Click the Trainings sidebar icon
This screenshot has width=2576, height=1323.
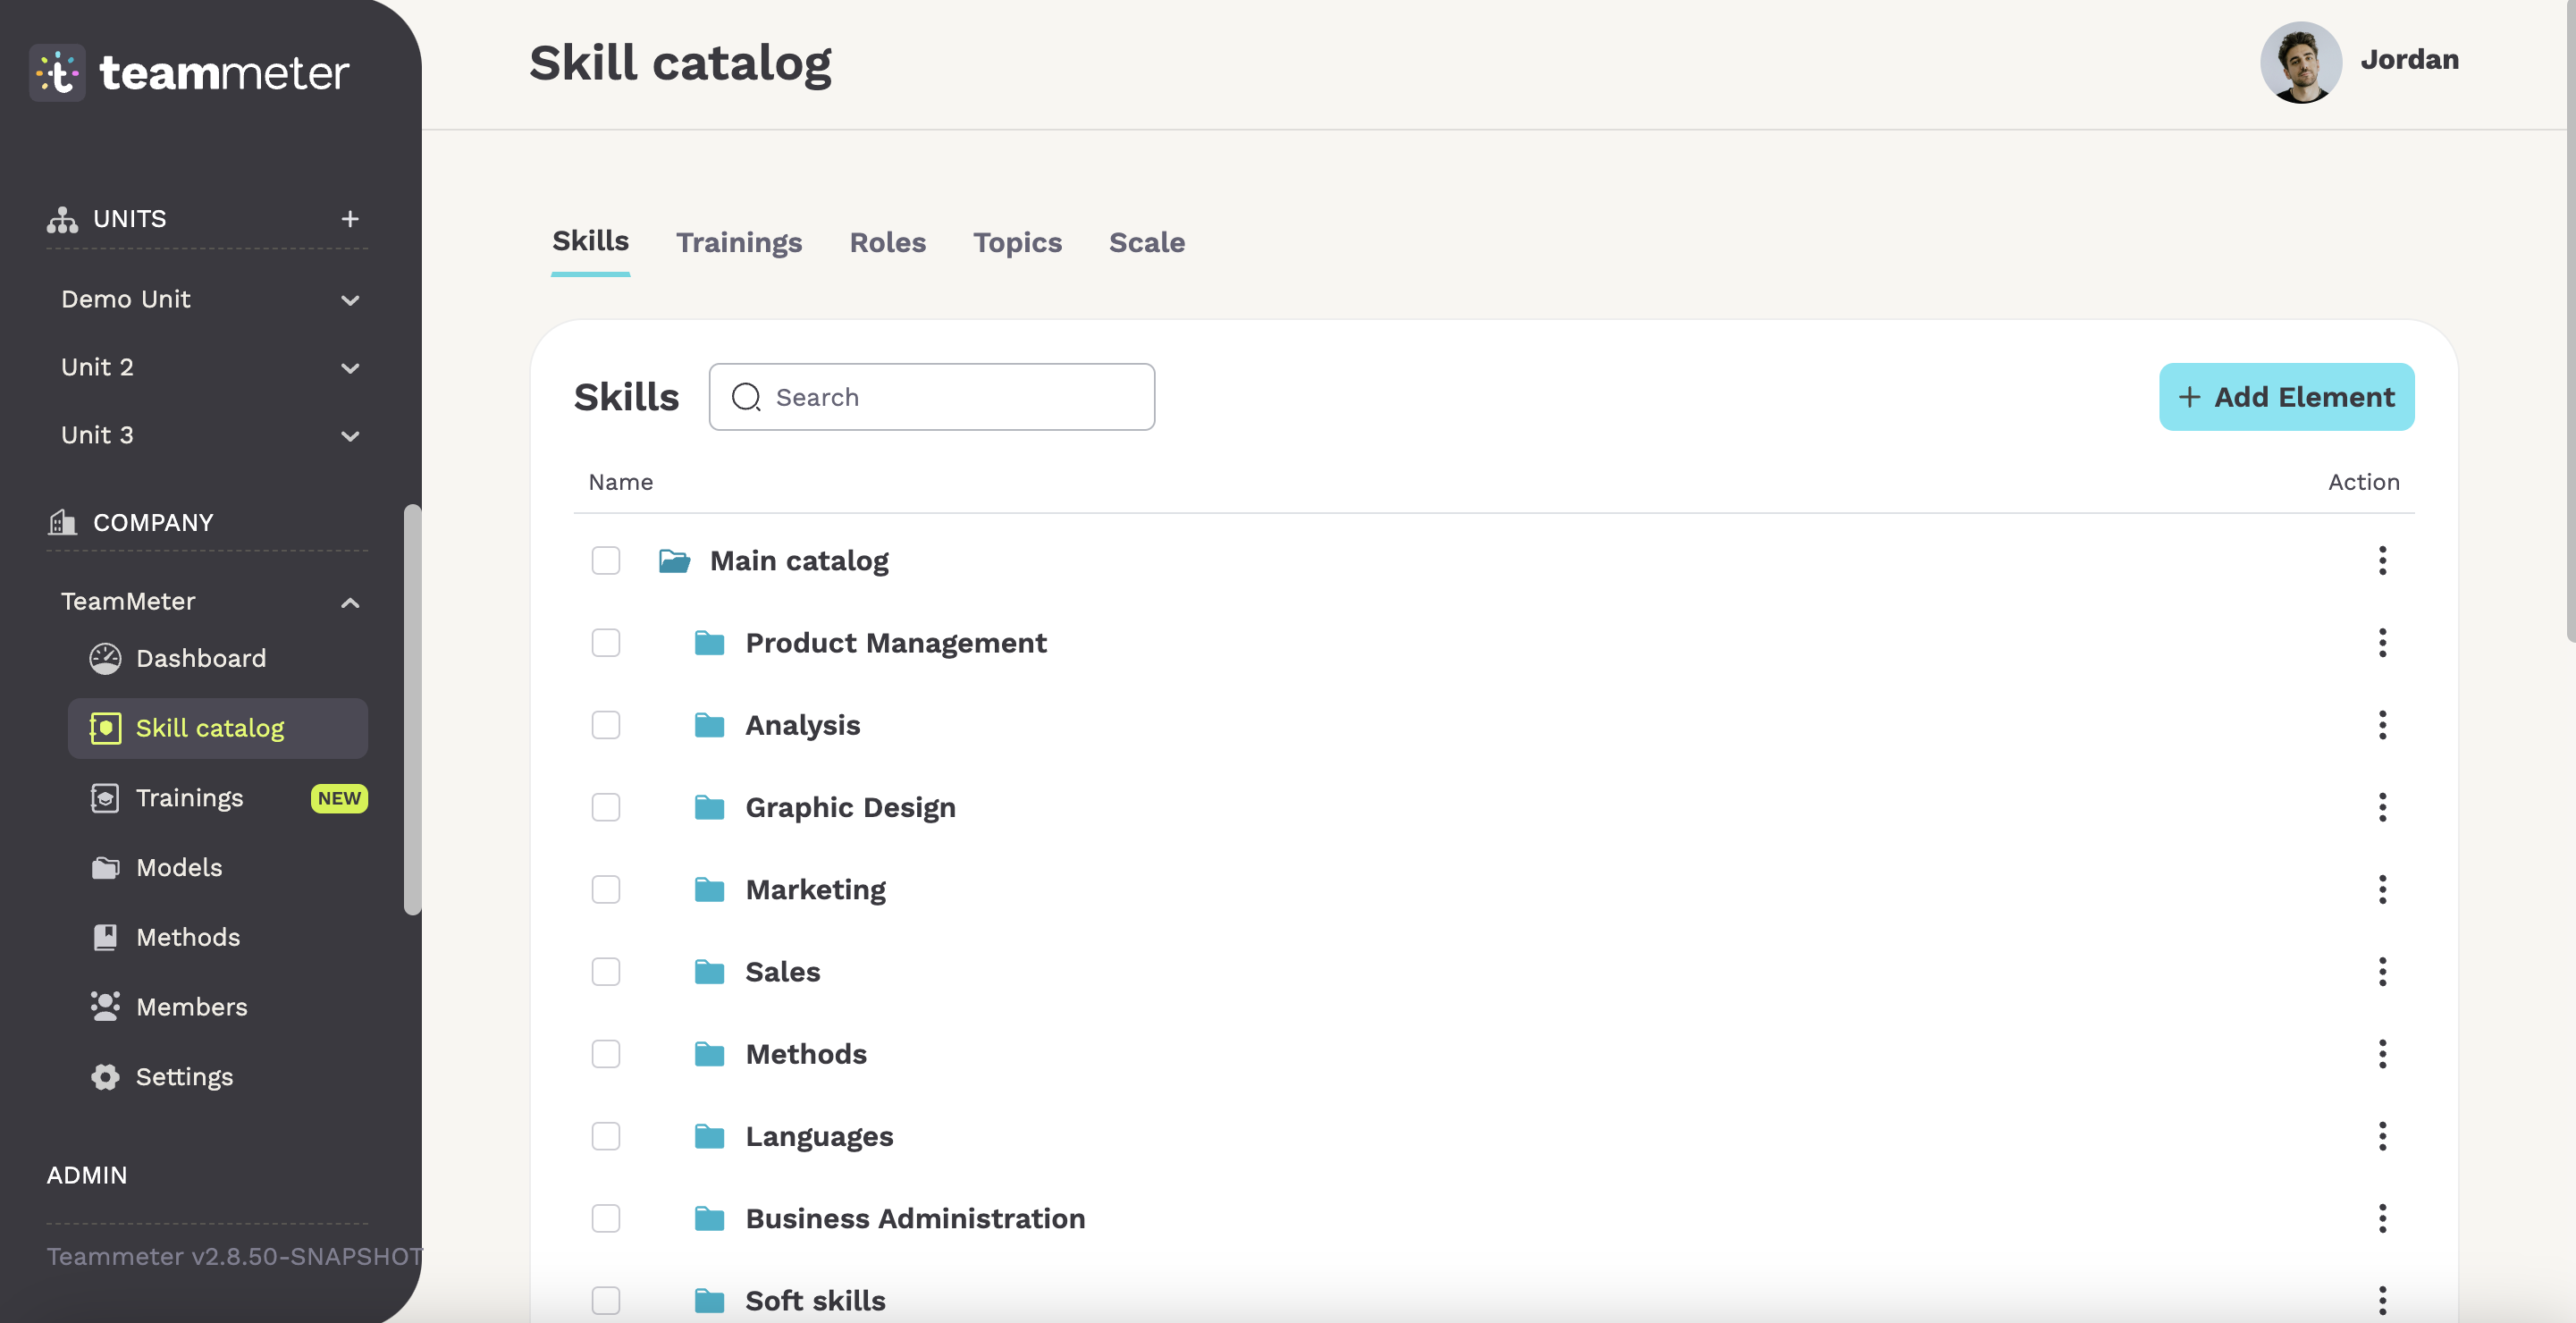point(105,798)
